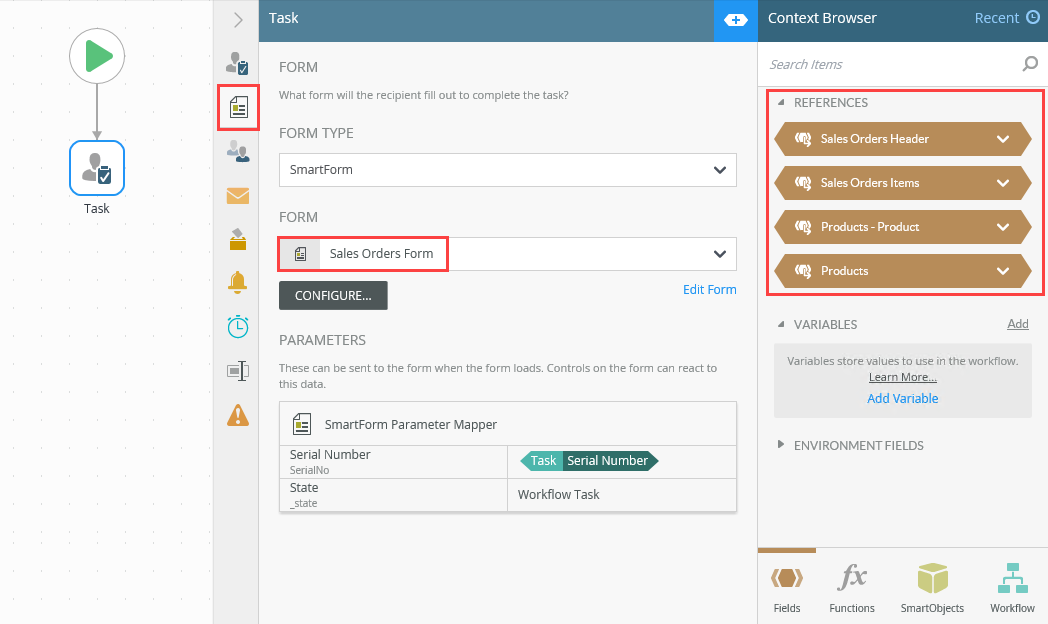Open the Form Type SmartForm dropdown

[507, 170]
